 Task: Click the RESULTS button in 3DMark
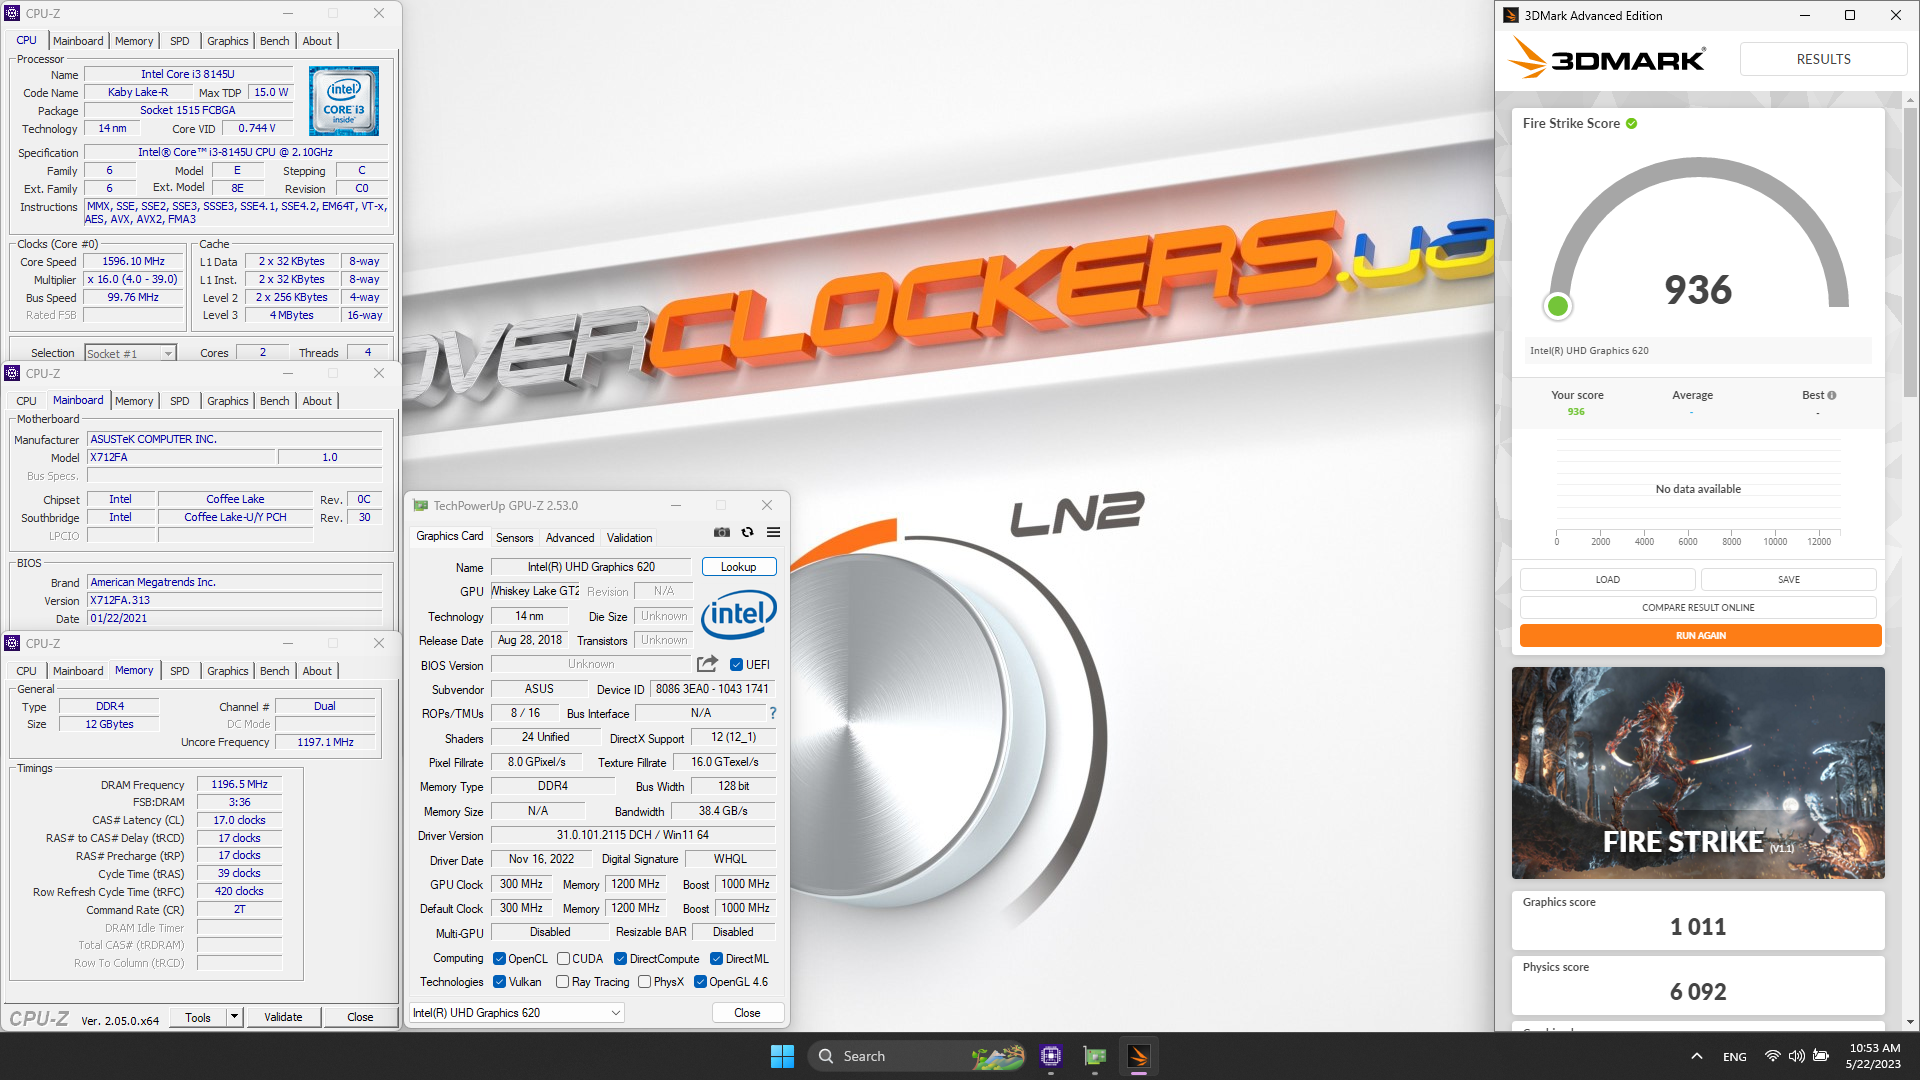pos(1823,59)
